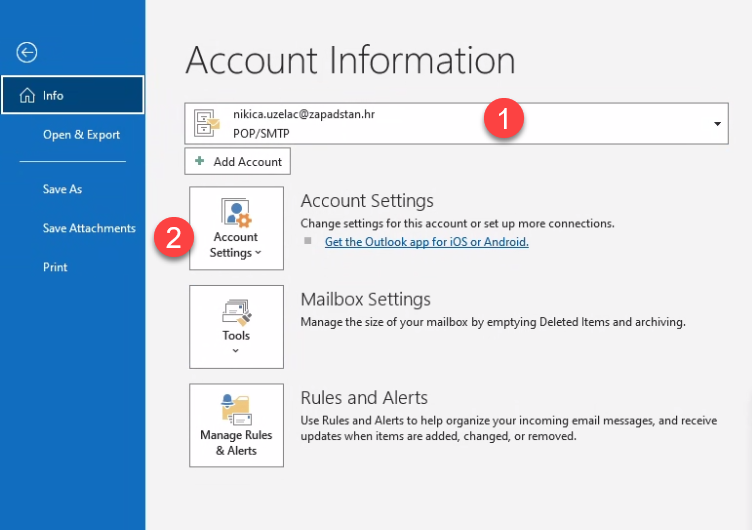
Task: Select the Info menu item
Action: [x=73, y=95]
